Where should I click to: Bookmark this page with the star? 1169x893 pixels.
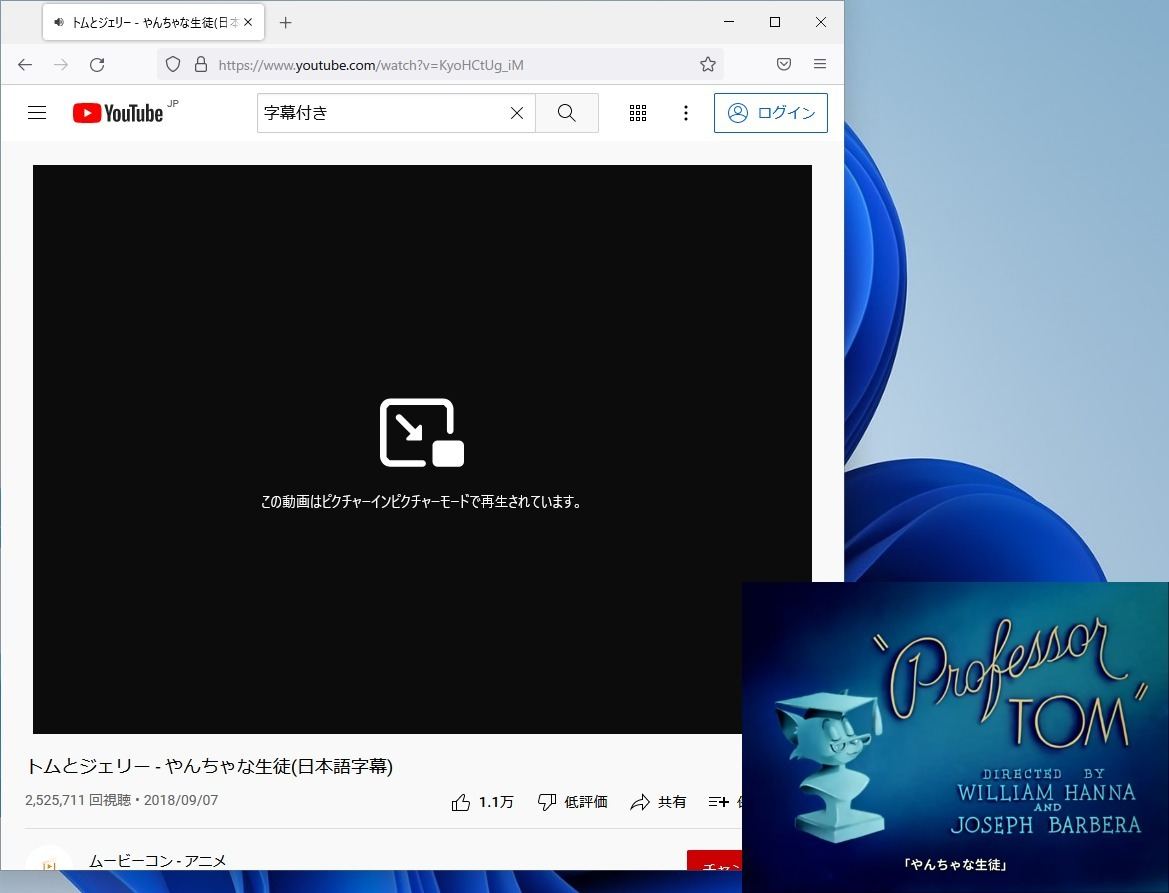tap(708, 65)
